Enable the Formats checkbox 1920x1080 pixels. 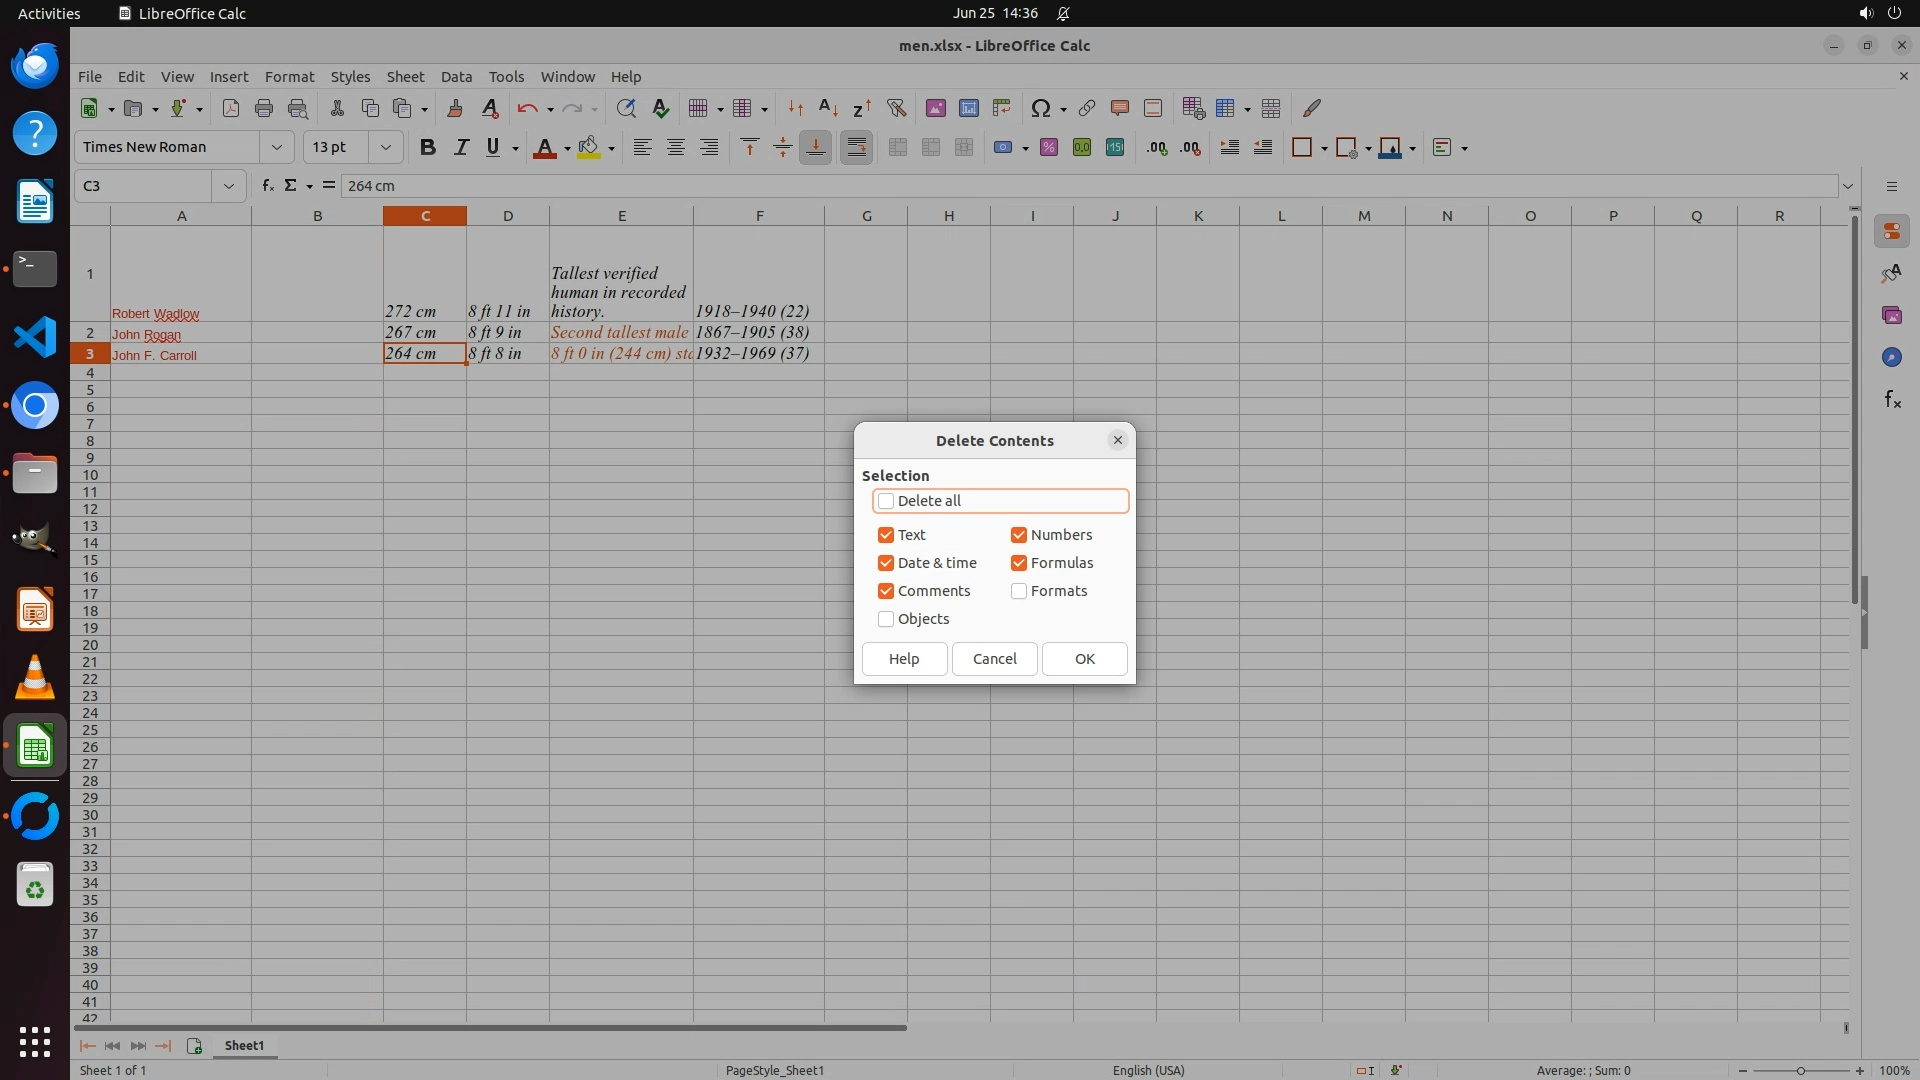pyautogui.click(x=1019, y=591)
